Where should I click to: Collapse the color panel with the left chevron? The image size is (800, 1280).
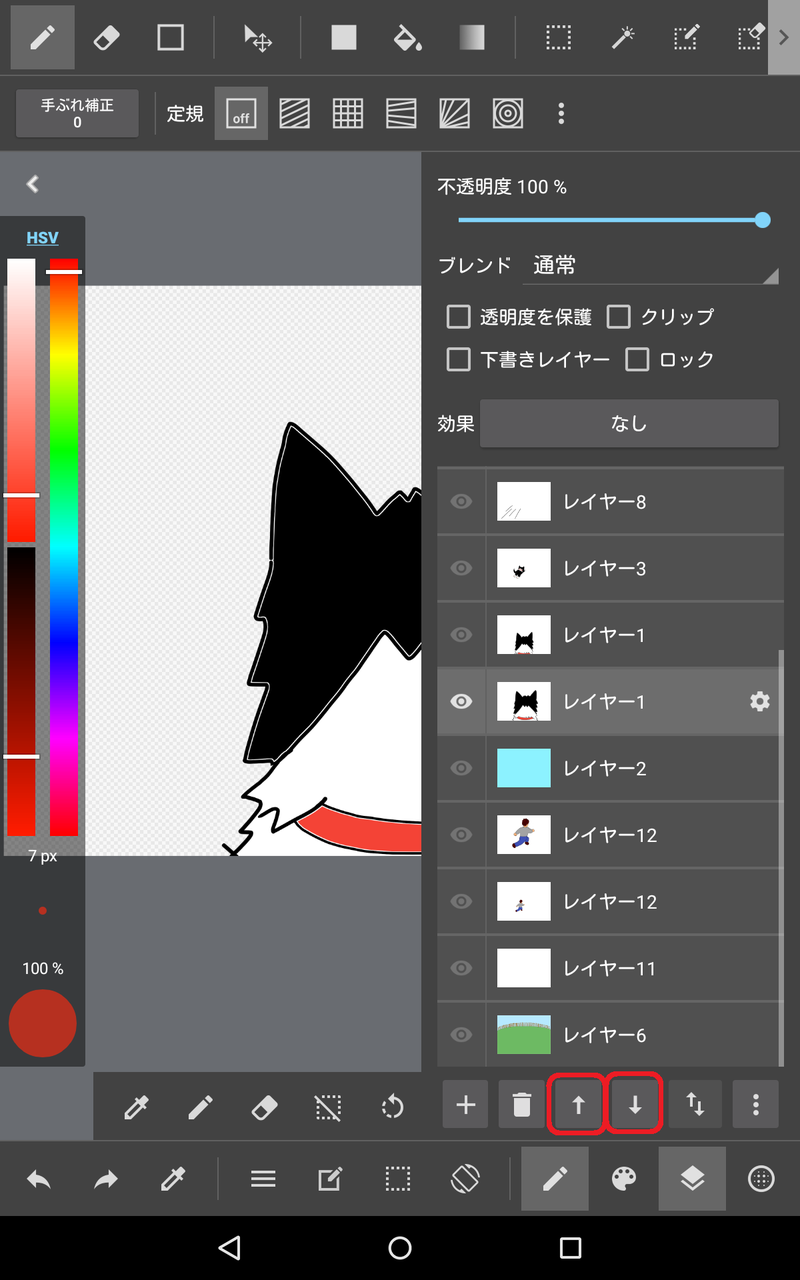point(33,184)
